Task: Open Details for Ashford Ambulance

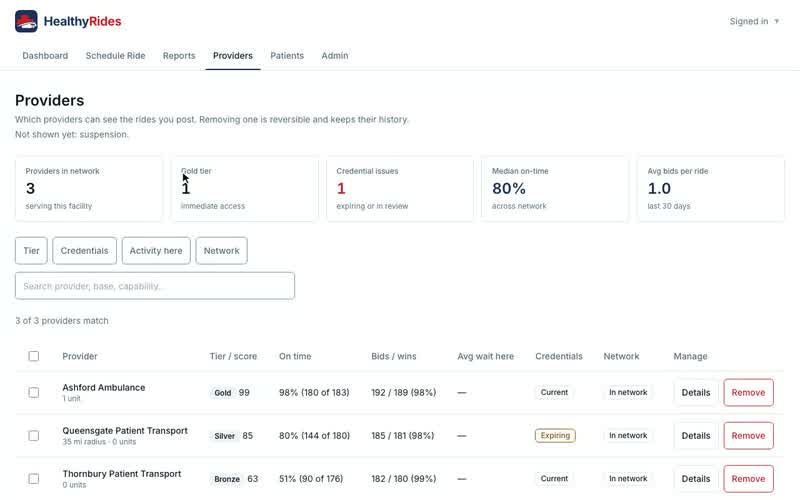Action: (x=696, y=392)
